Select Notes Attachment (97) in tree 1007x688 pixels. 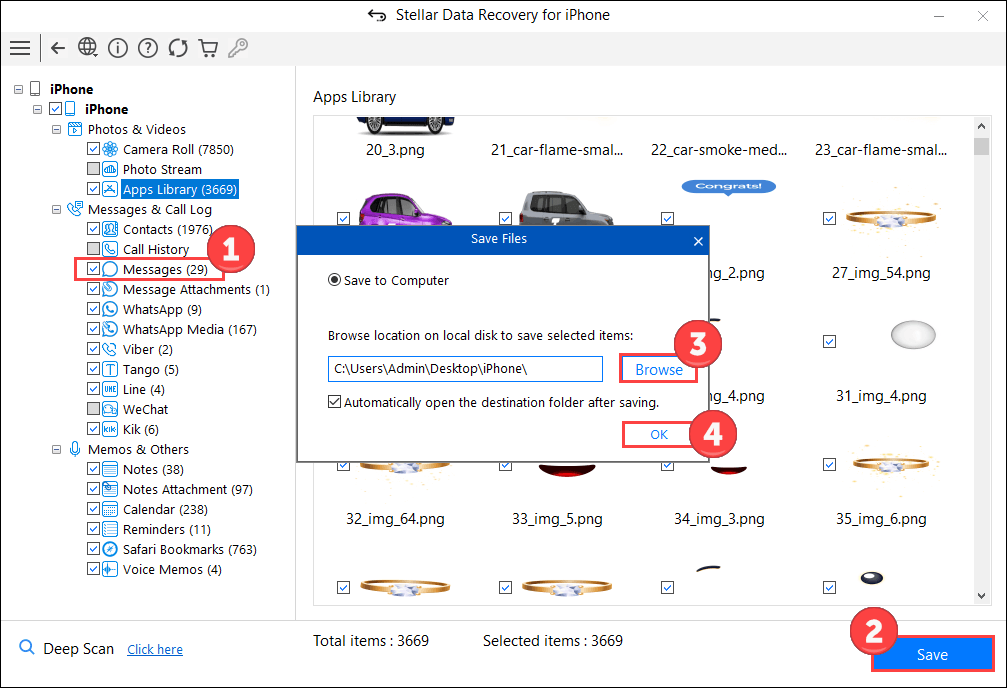click(188, 490)
